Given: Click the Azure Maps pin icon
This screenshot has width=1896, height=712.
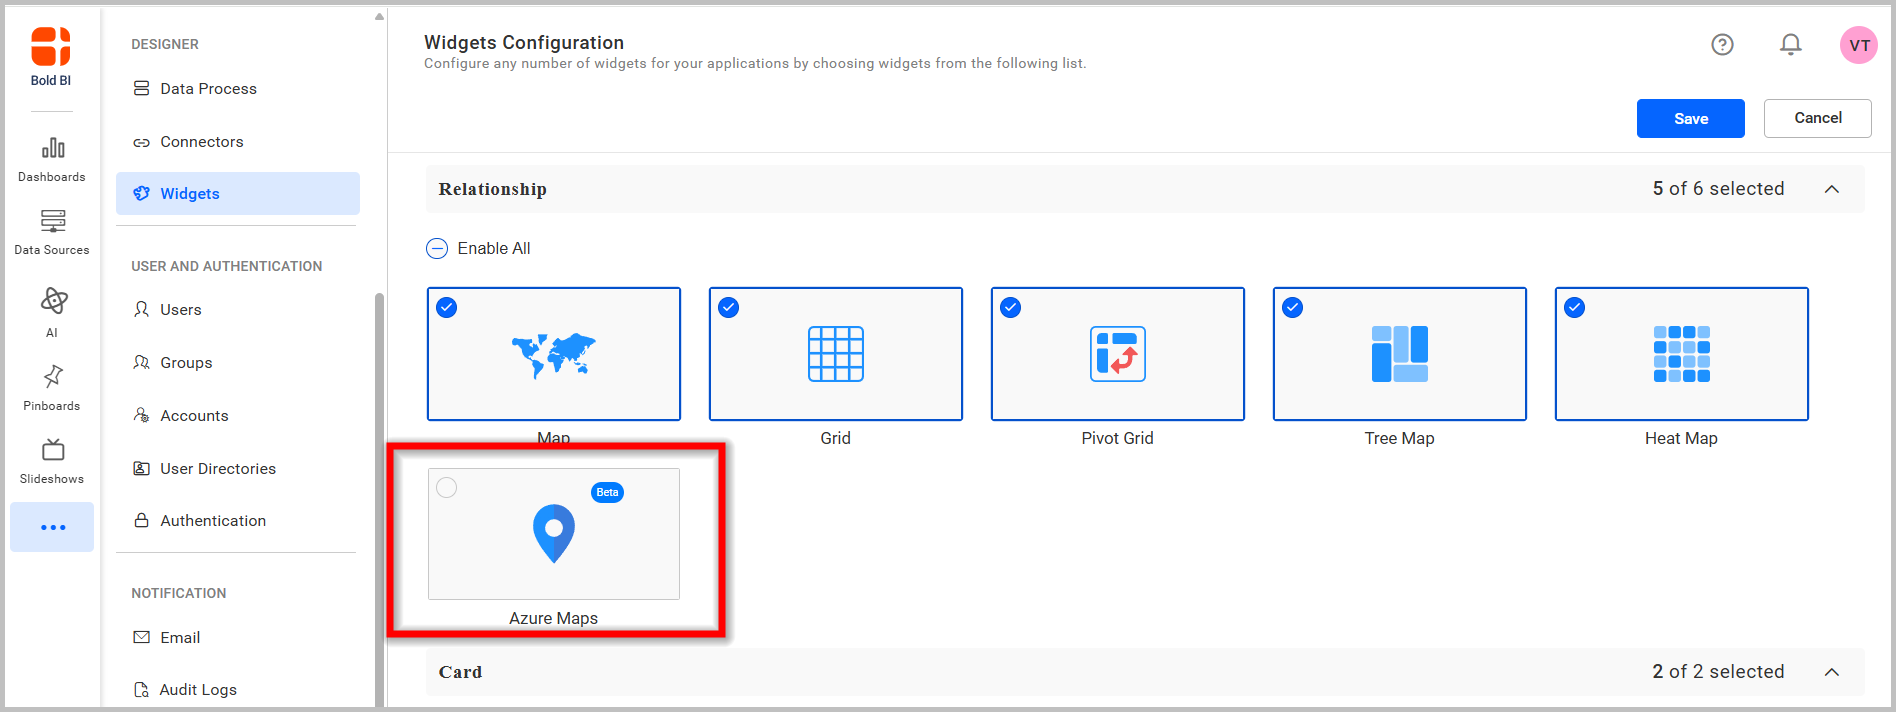Looking at the screenshot, I should 554,533.
